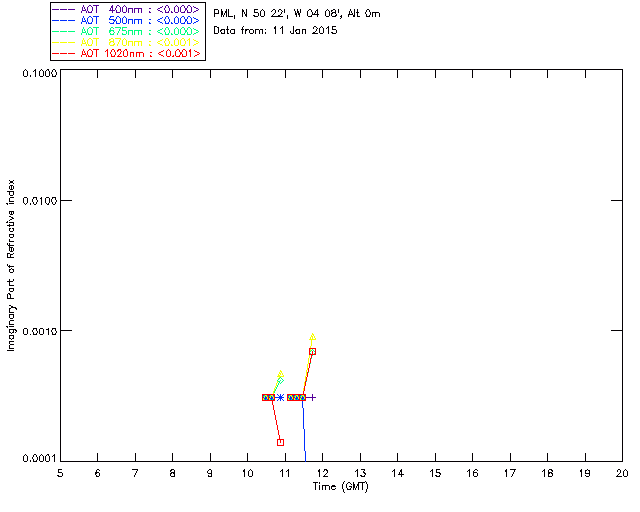Click the x-axis tick label 12
This screenshot has height=512, width=640.
pos(322,473)
